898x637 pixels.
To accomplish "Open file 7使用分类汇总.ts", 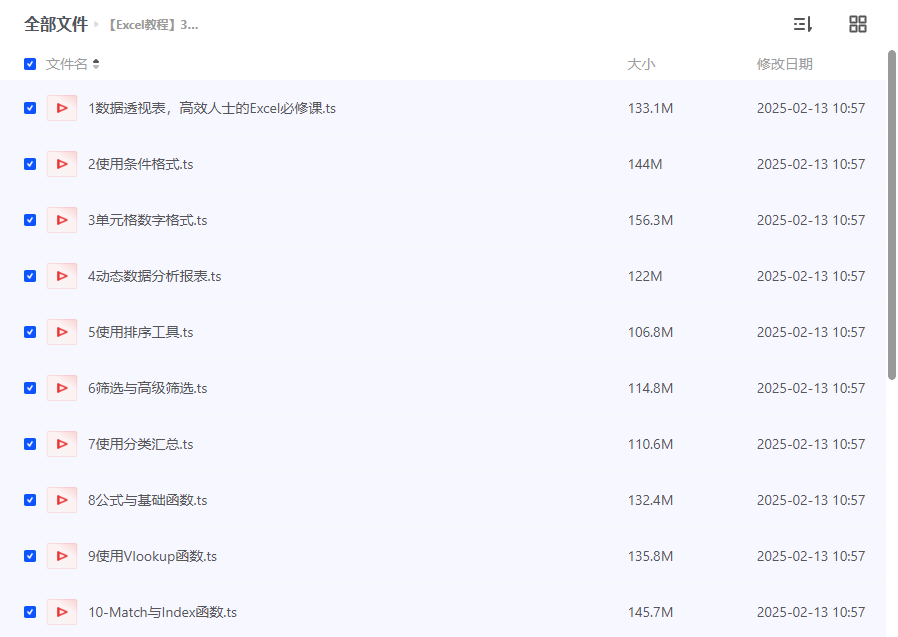I will click(140, 444).
